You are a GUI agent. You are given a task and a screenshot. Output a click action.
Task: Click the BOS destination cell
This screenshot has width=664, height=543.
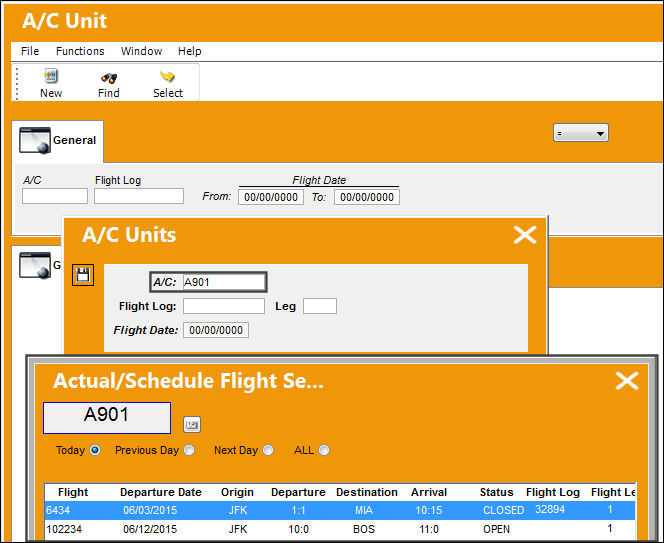pos(364,529)
